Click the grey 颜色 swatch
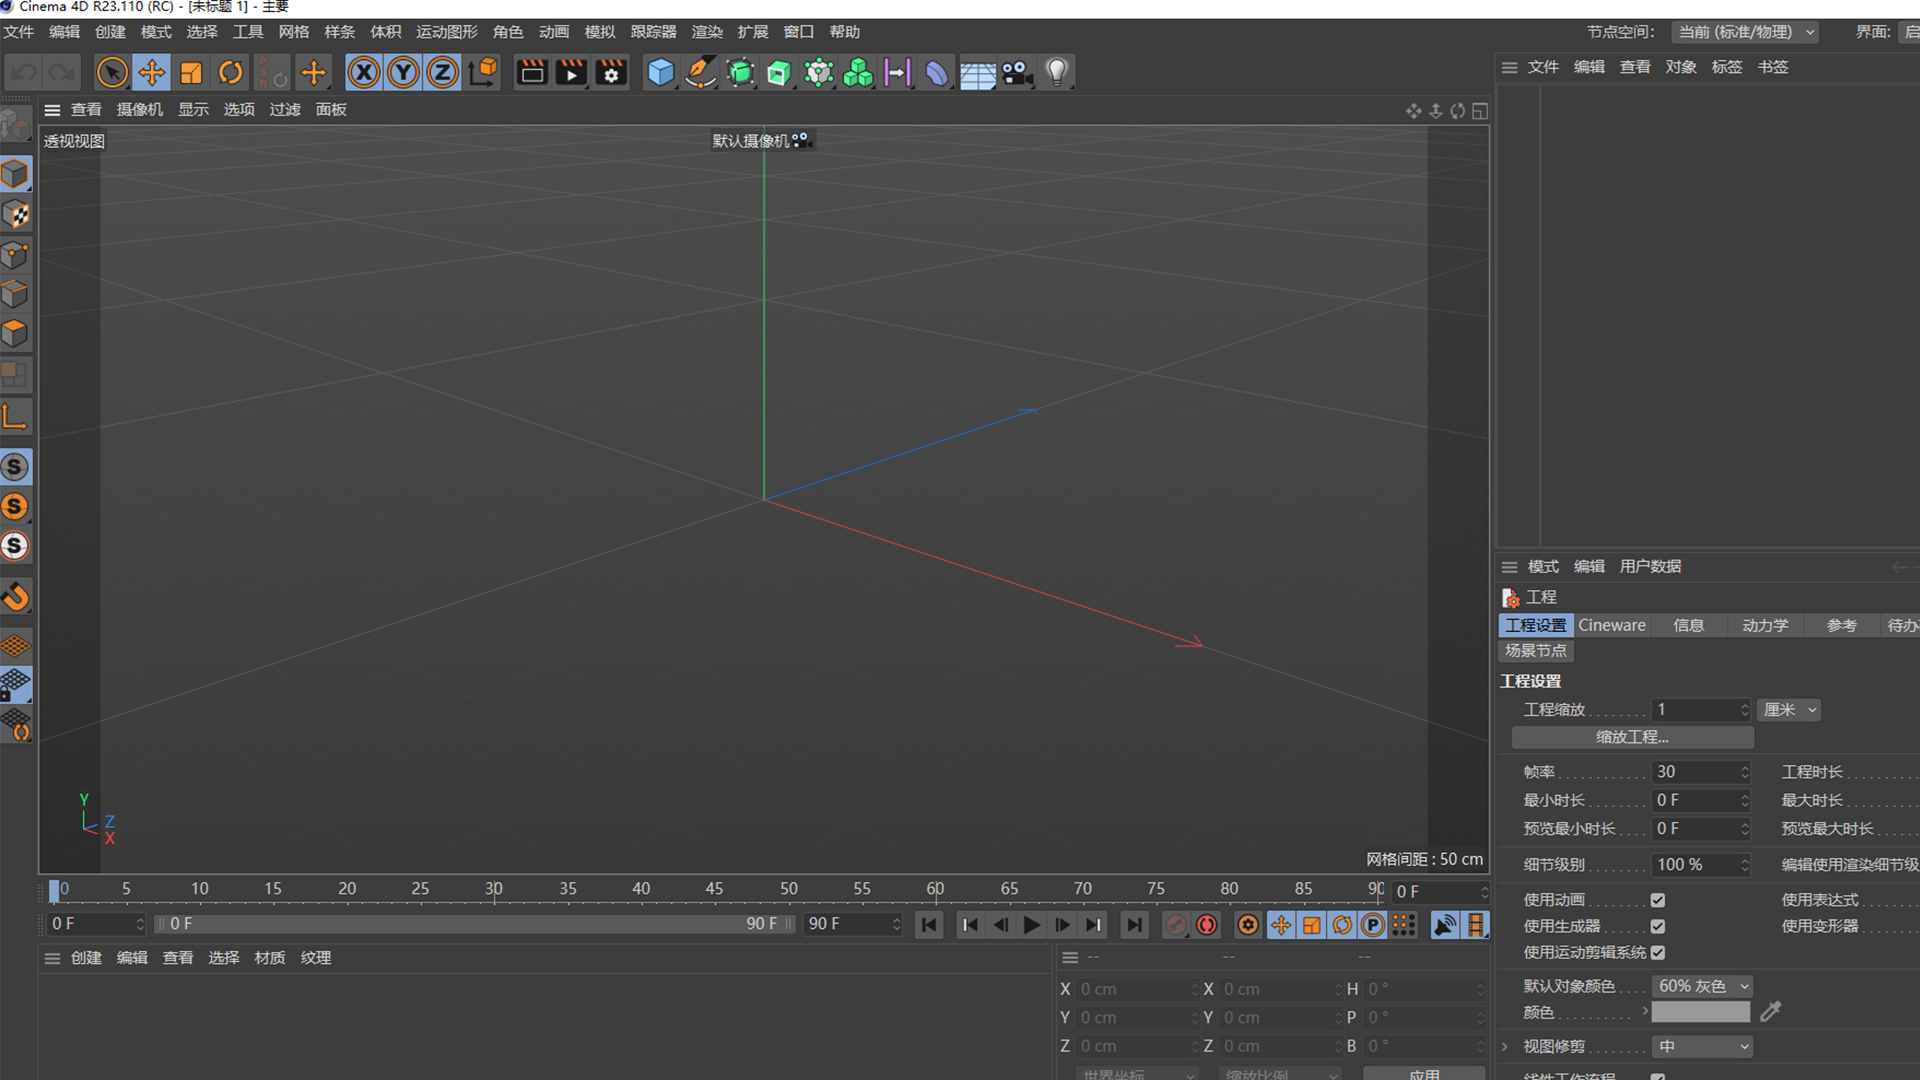The image size is (1920, 1080). [x=1701, y=1012]
